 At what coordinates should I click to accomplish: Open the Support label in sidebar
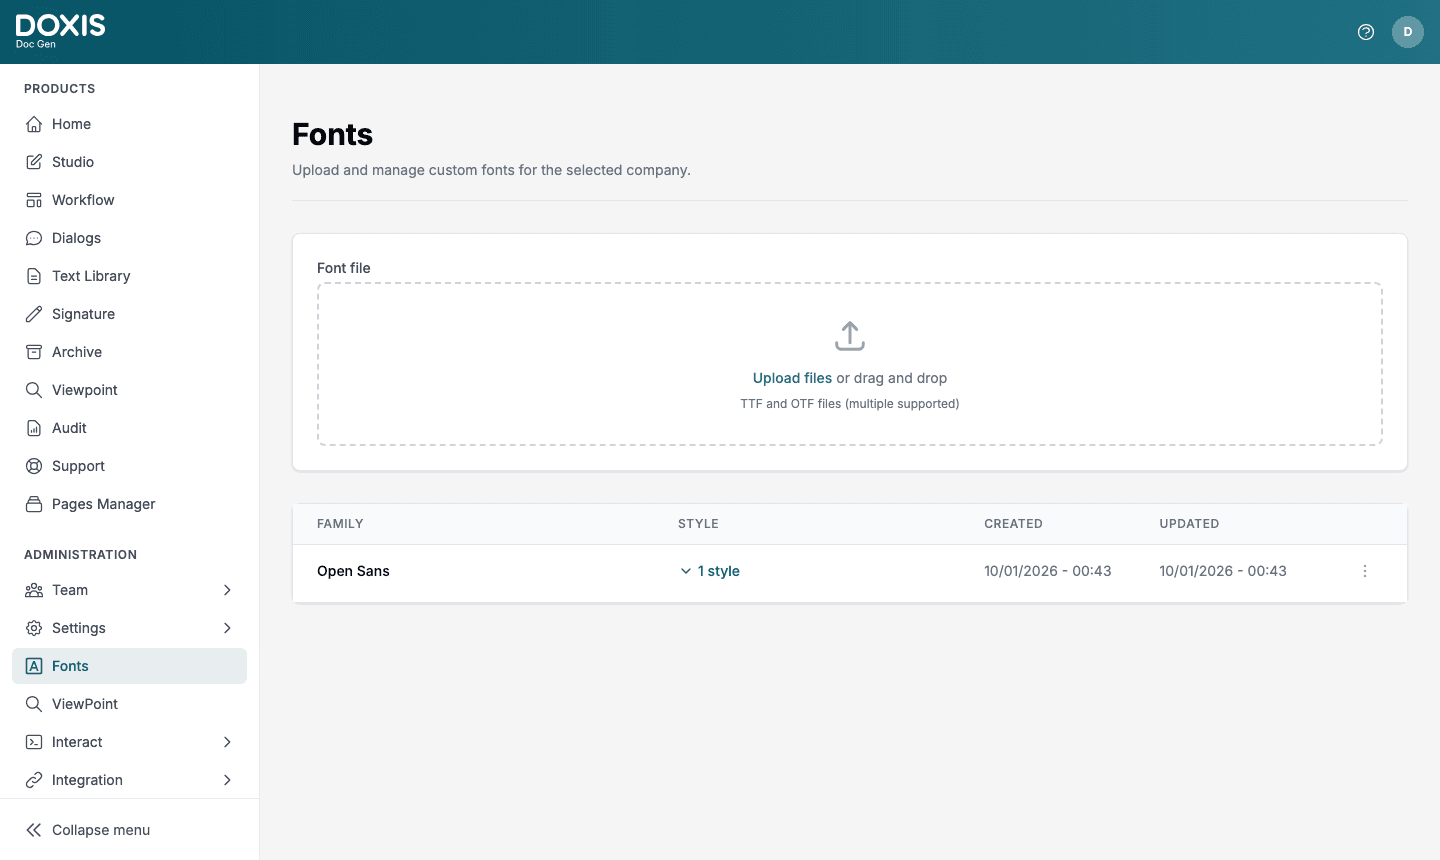tap(78, 466)
